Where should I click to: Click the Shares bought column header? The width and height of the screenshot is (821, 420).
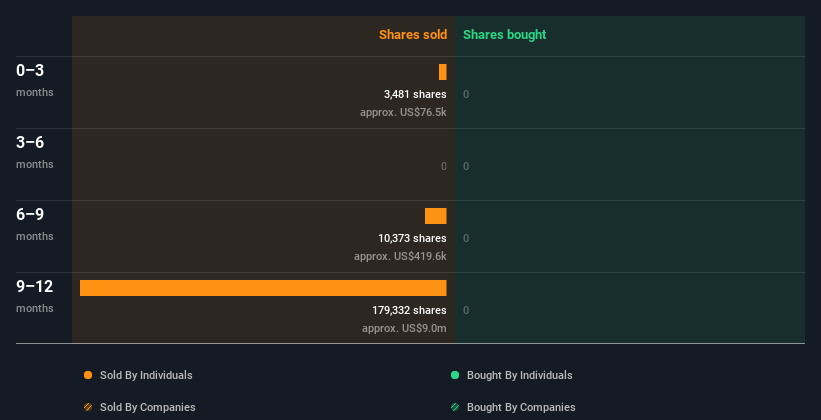click(504, 35)
